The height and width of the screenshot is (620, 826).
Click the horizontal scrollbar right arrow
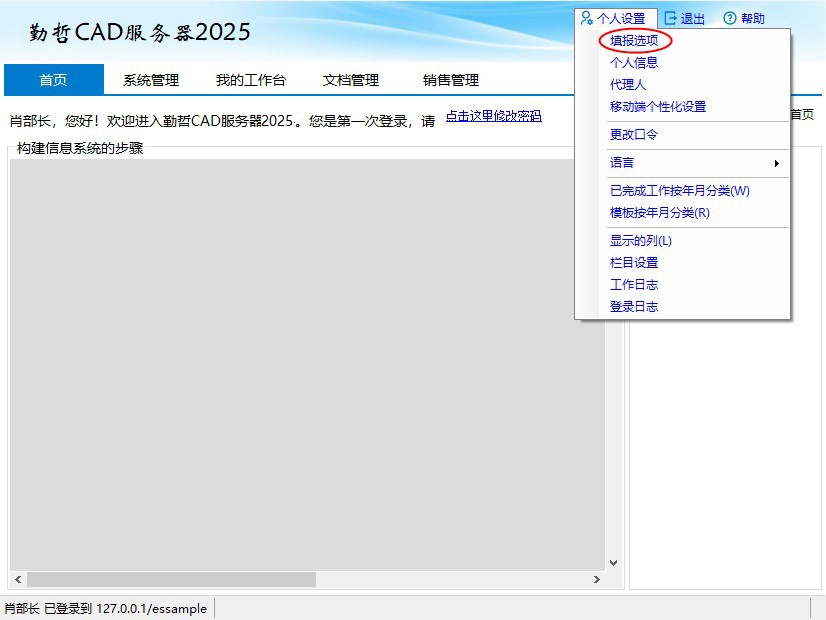tap(597, 580)
